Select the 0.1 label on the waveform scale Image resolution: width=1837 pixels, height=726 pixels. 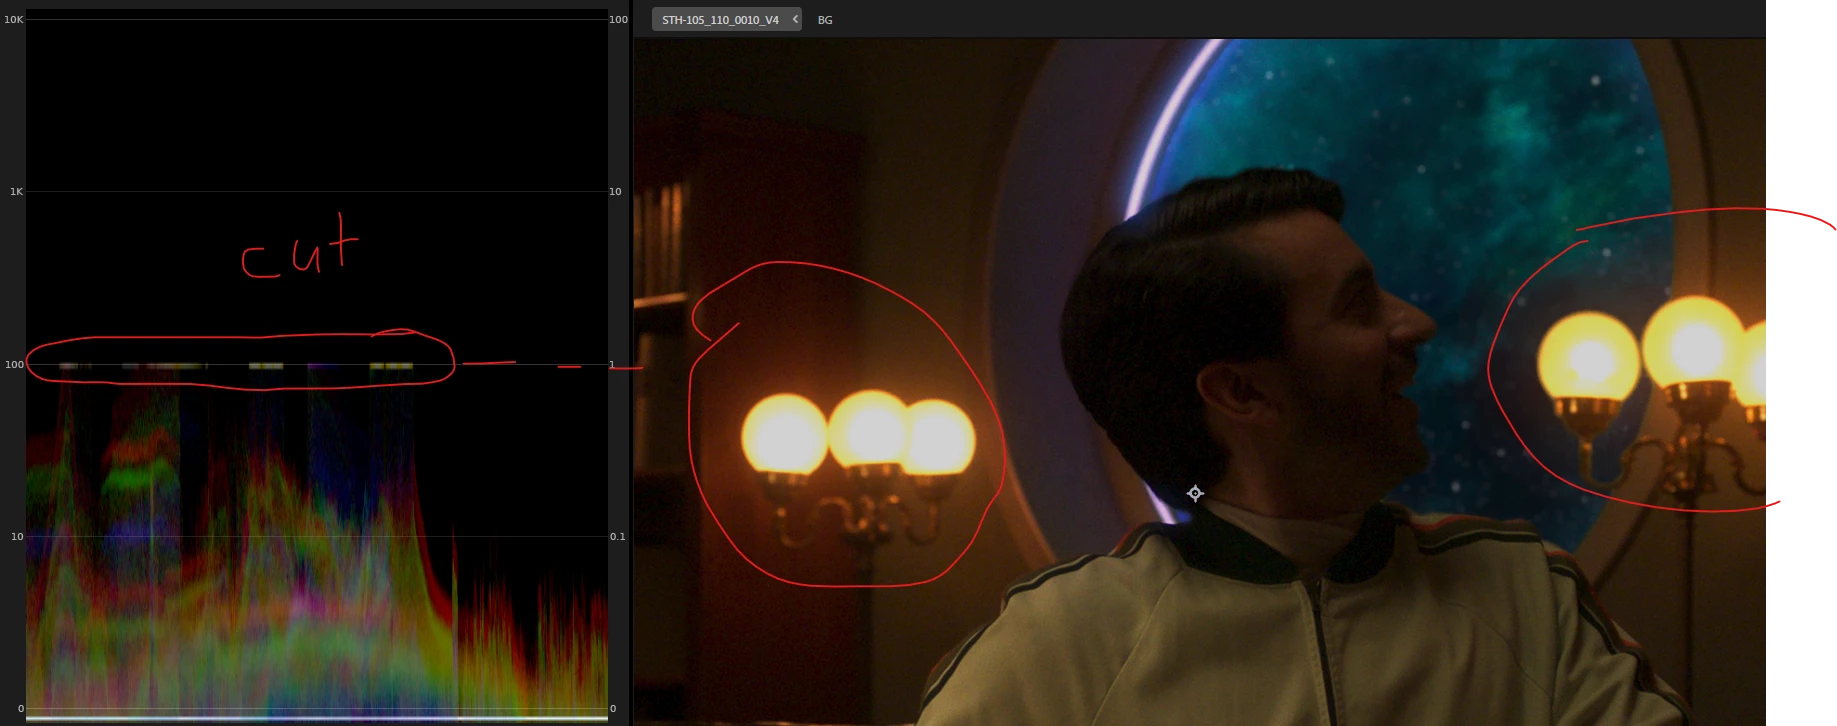[x=618, y=537]
